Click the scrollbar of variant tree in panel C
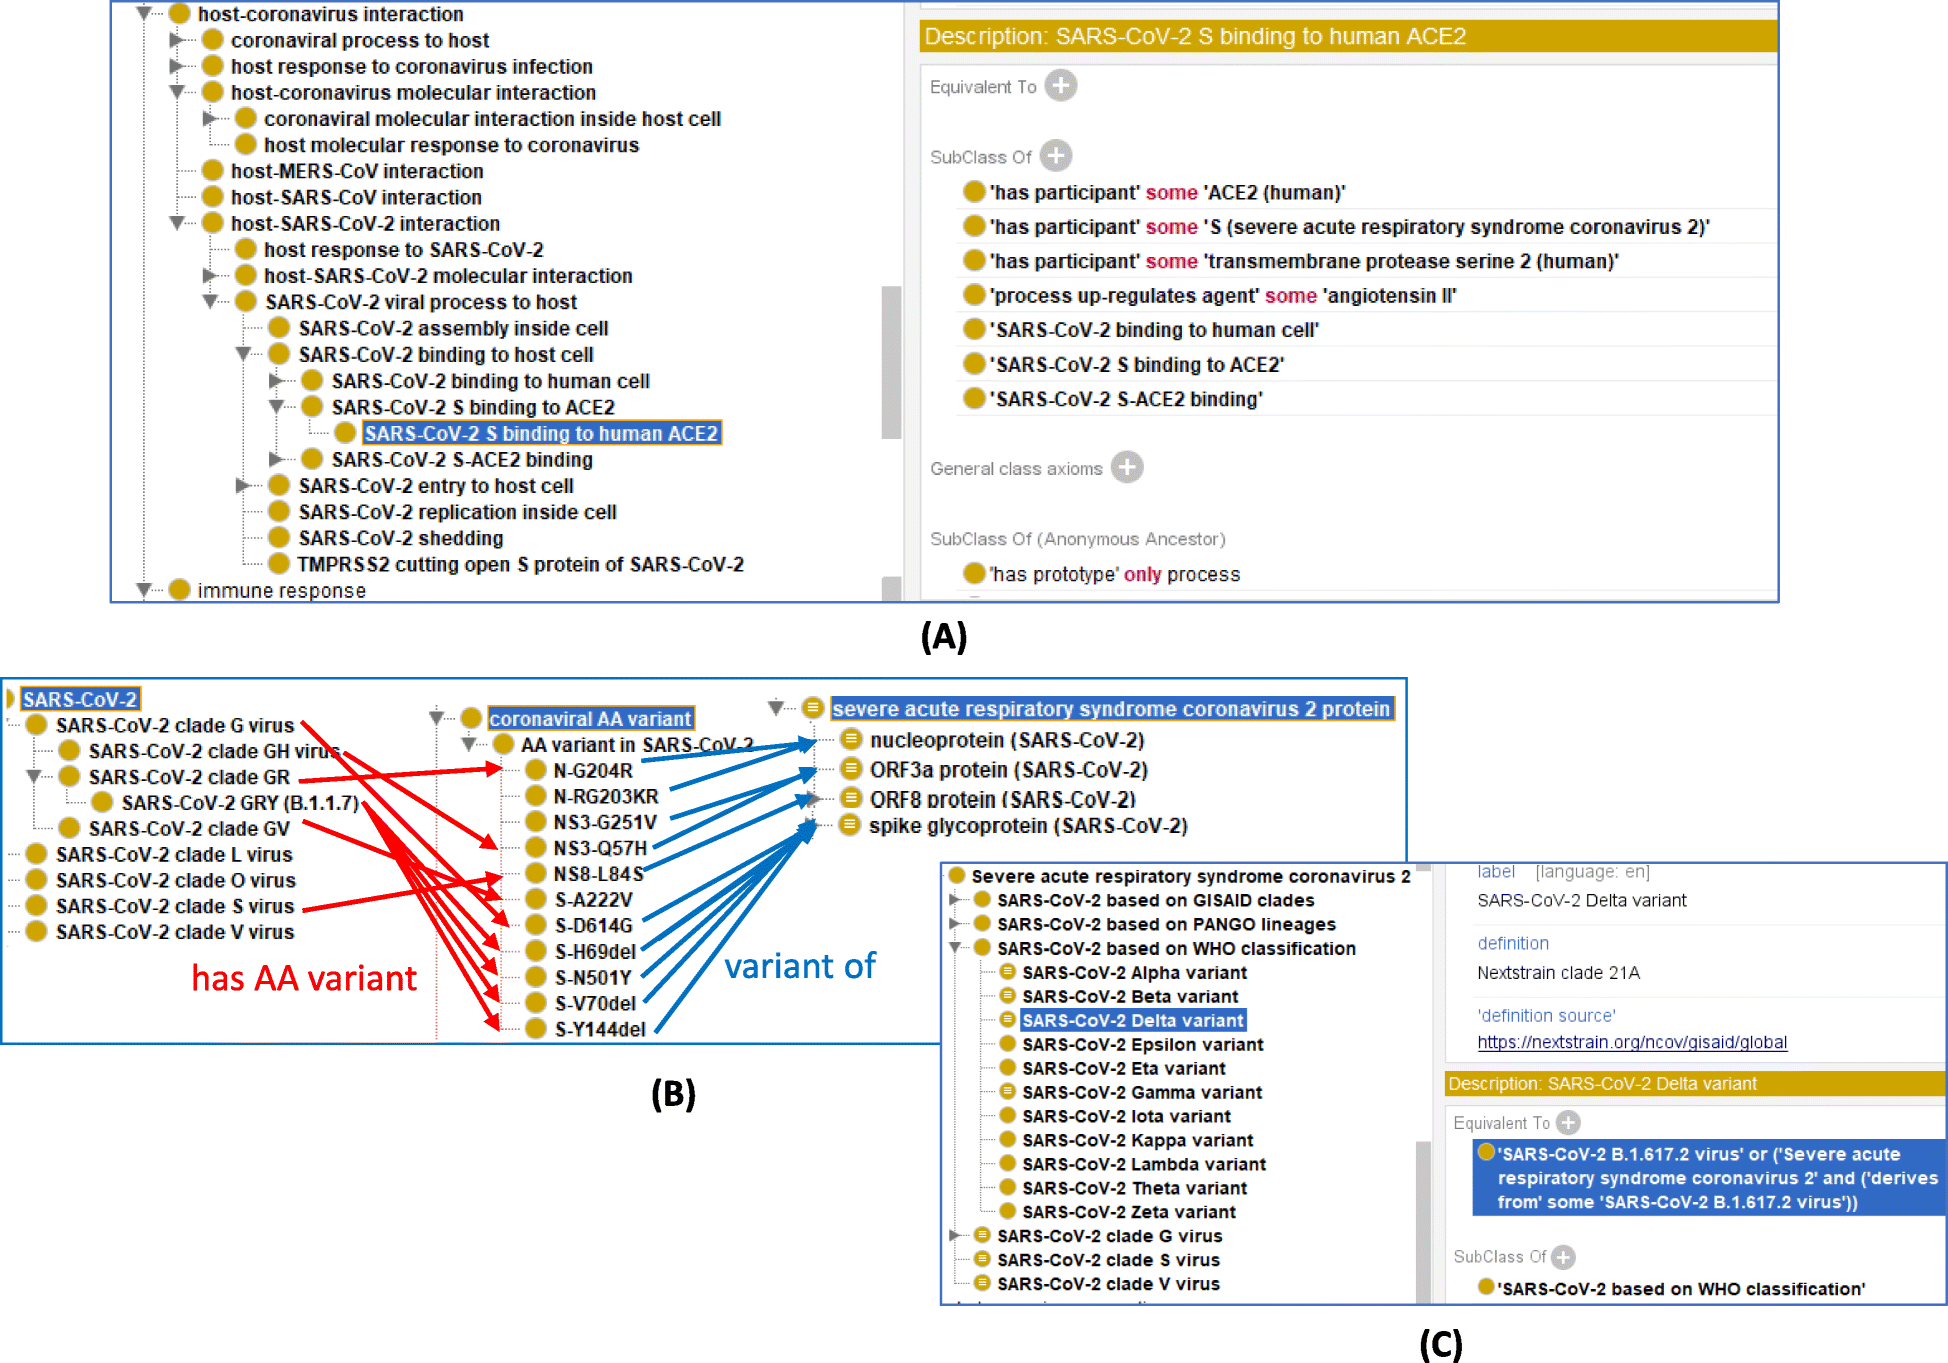The height and width of the screenshot is (1363, 1948). coord(1424,1222)
